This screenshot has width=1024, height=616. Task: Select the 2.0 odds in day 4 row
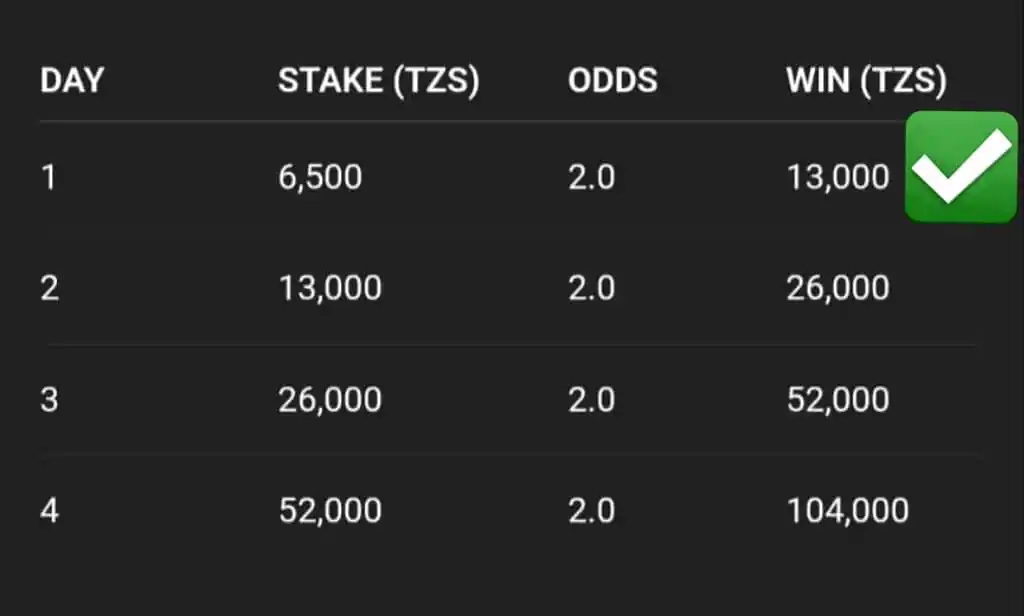[592, 510]
